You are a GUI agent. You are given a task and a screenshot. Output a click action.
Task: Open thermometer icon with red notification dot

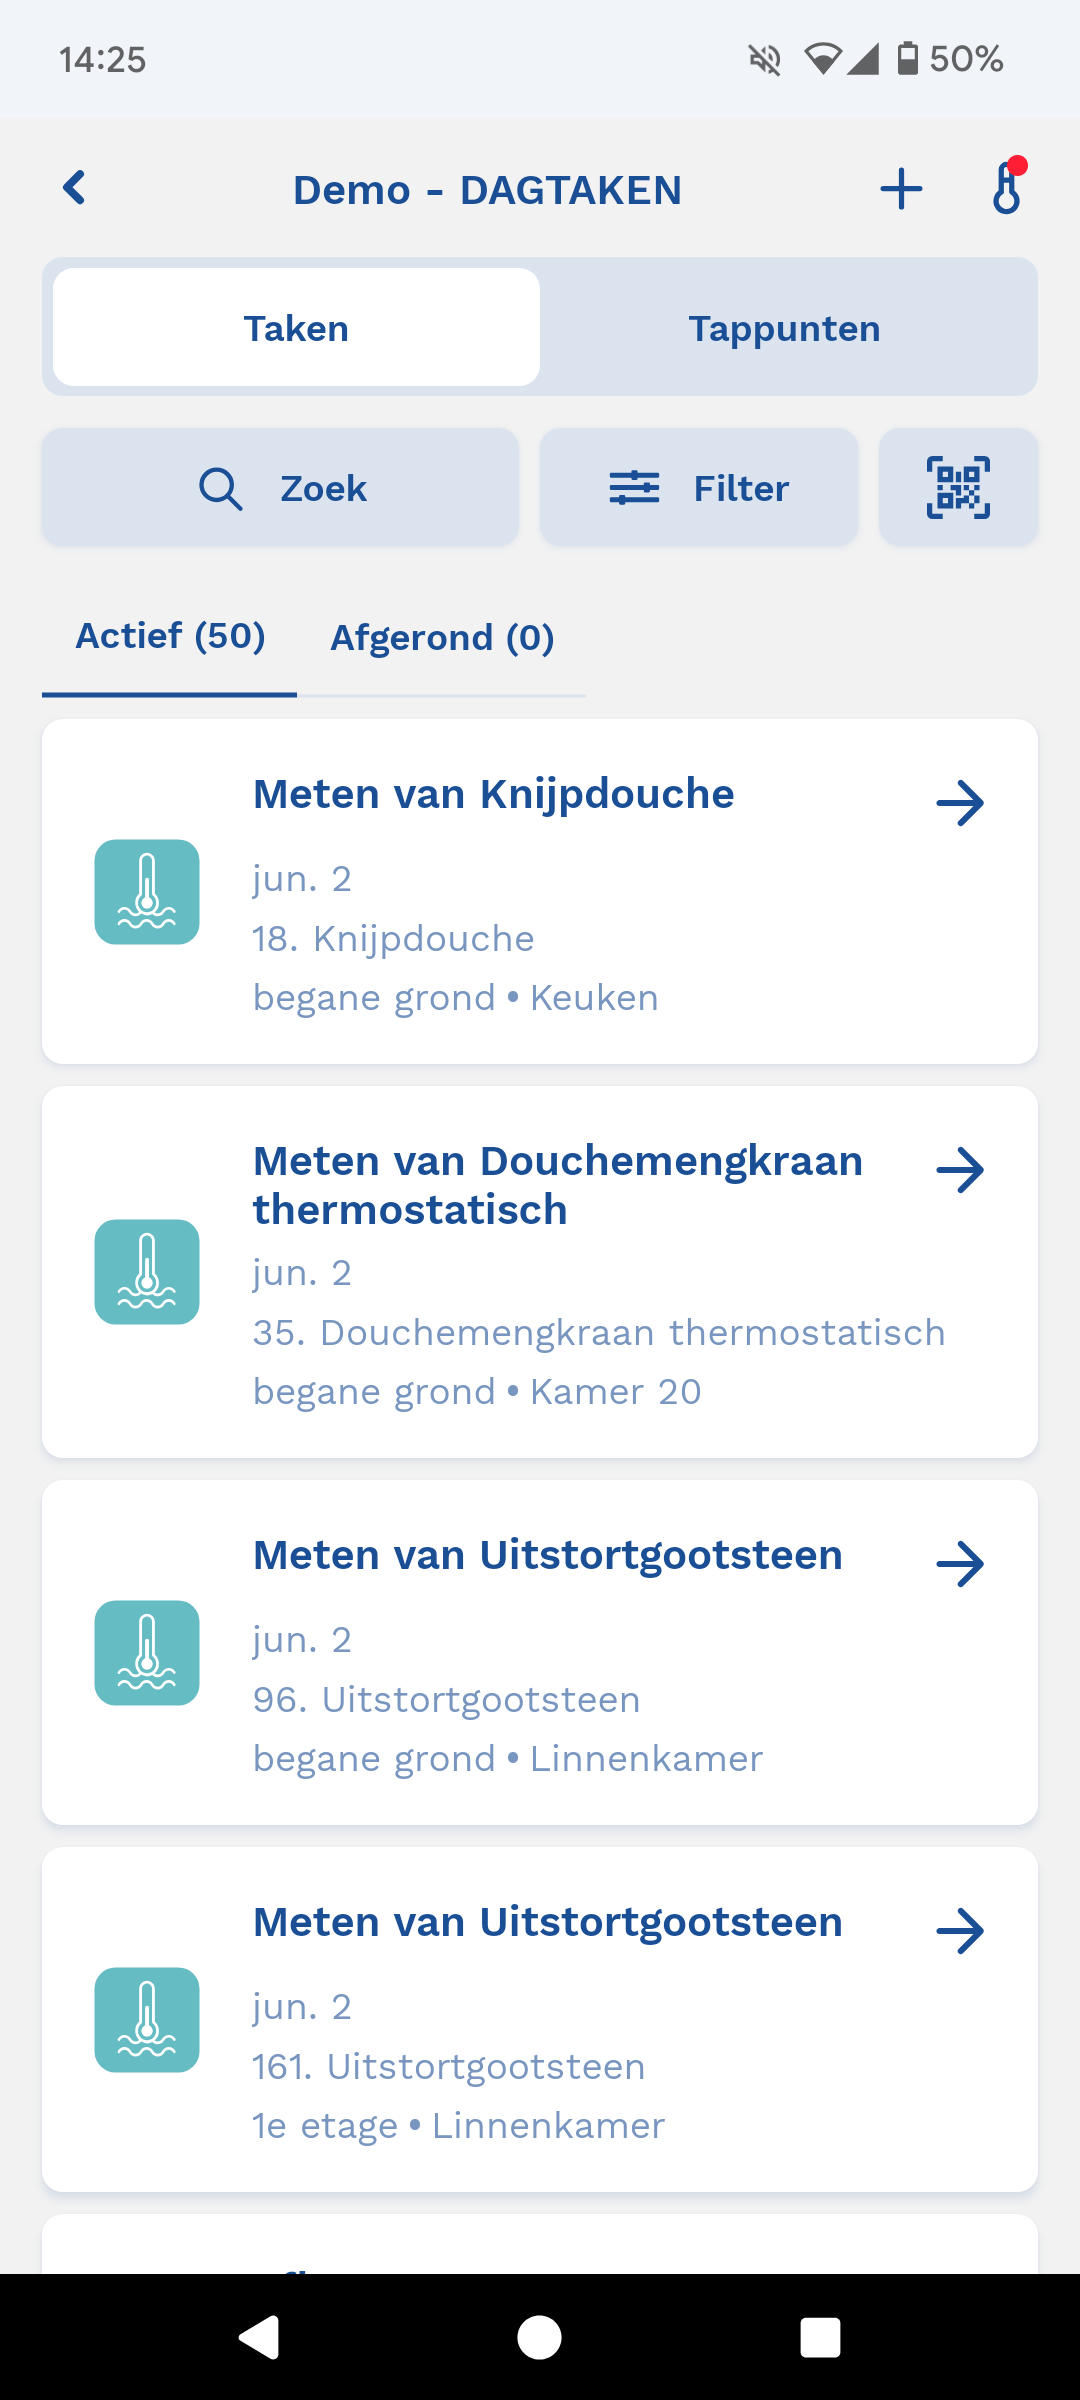(1008, 187)
